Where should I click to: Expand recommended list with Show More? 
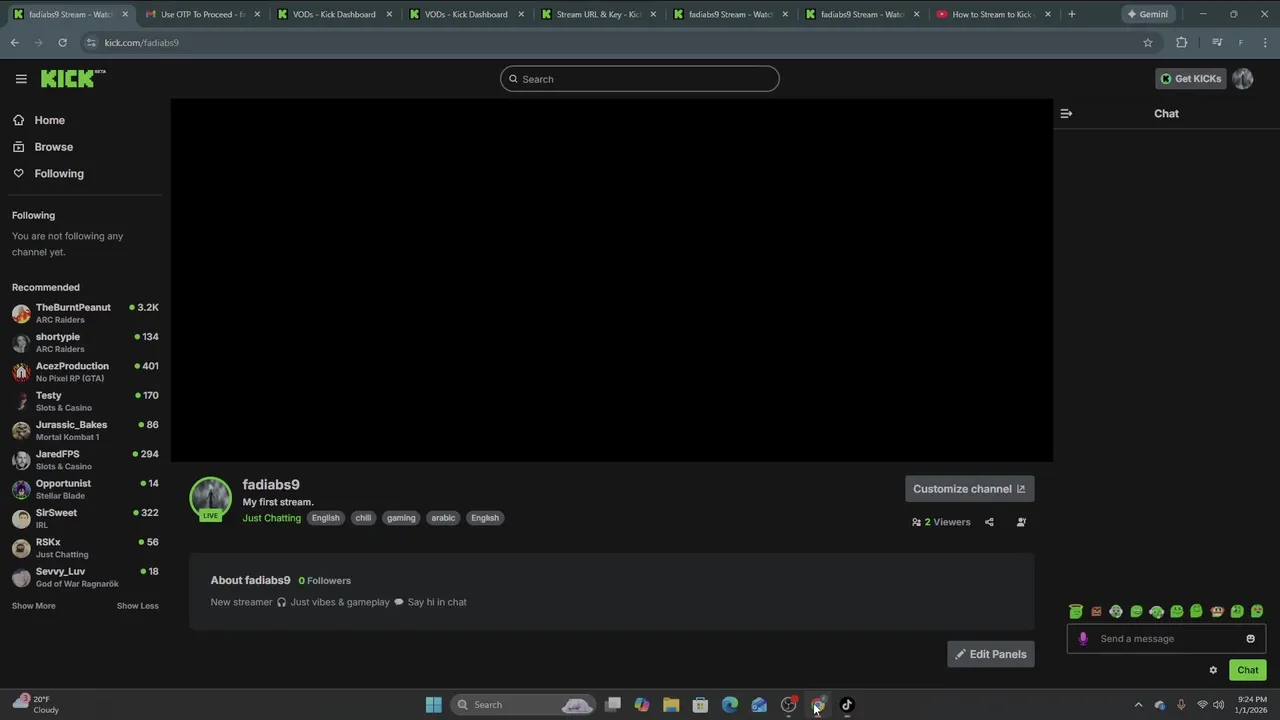(x=34, y=606)
